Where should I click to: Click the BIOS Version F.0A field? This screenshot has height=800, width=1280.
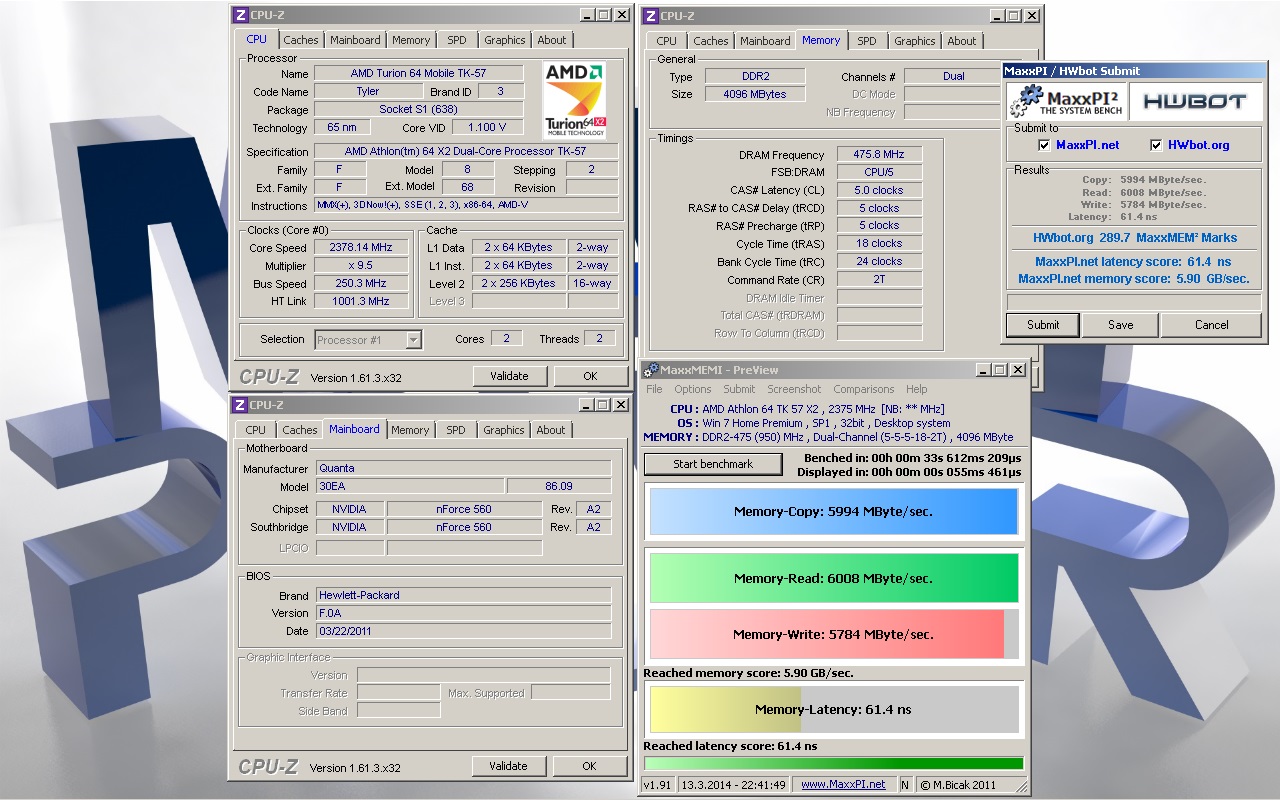point(463,613)
